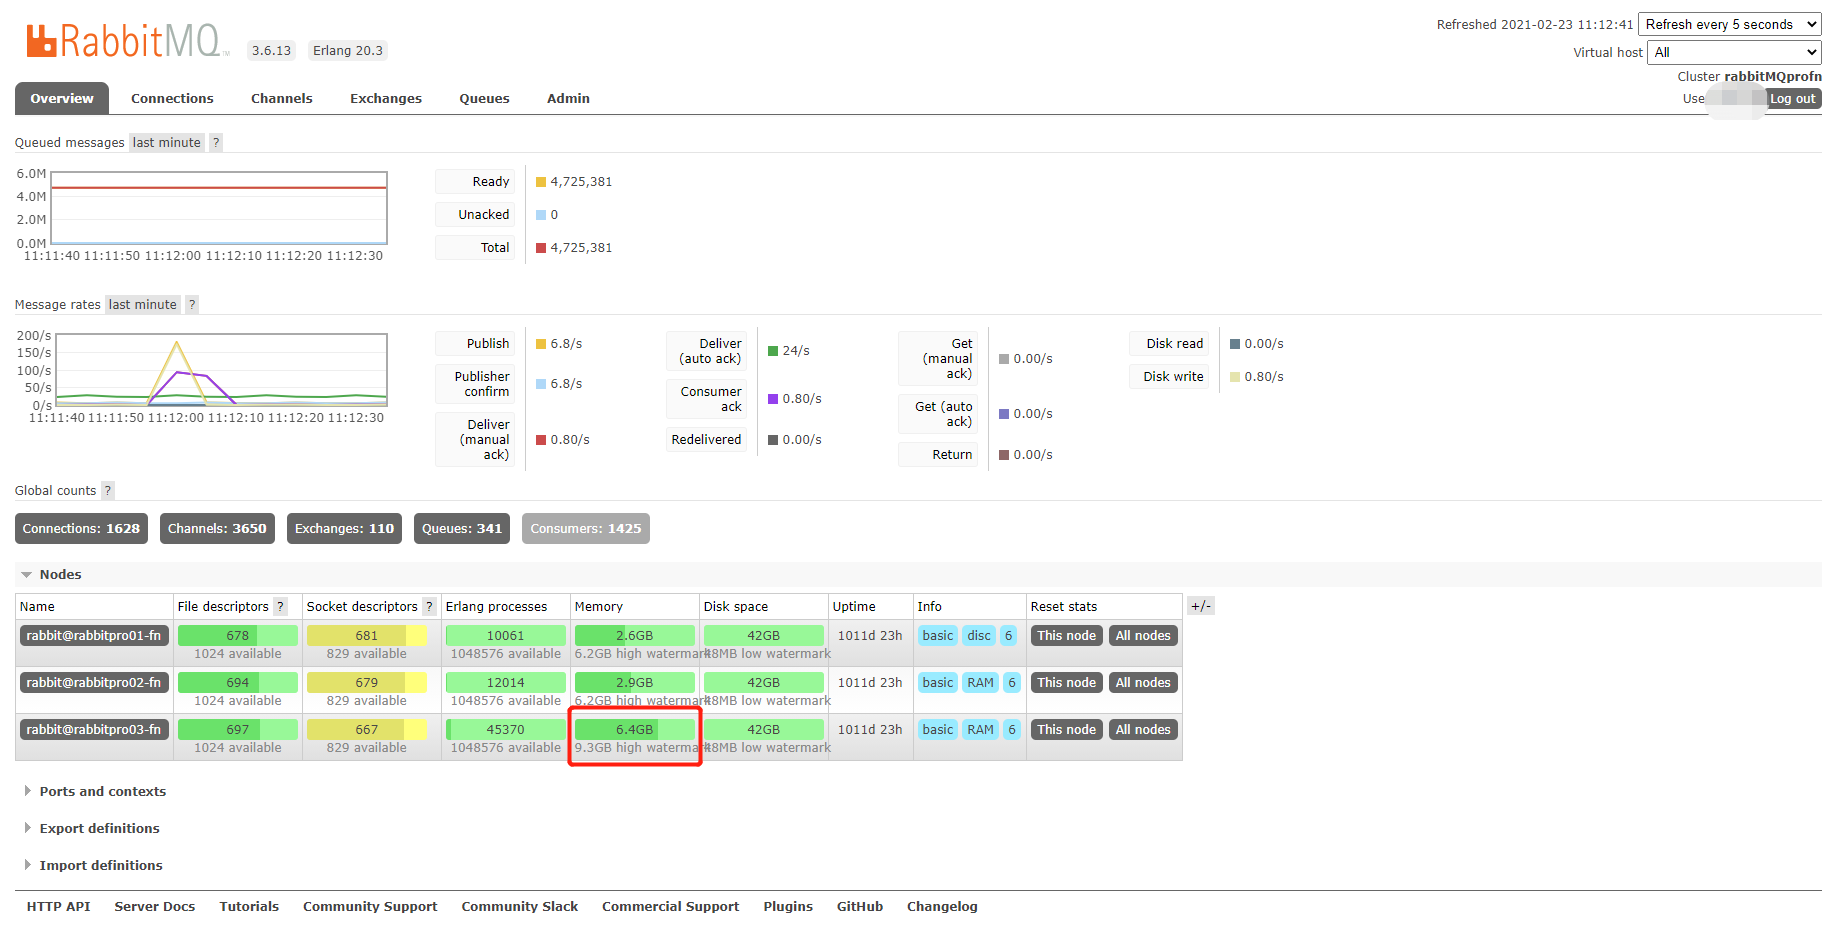Navigate to the Queues tab
The height and width of the screenshot is (932, 1845).
[485, 99]
